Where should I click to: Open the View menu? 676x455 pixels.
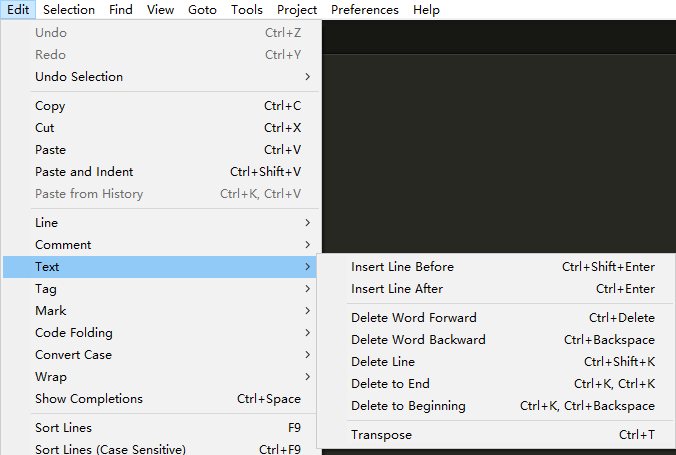pyautogui.click(x=160, y=9)
